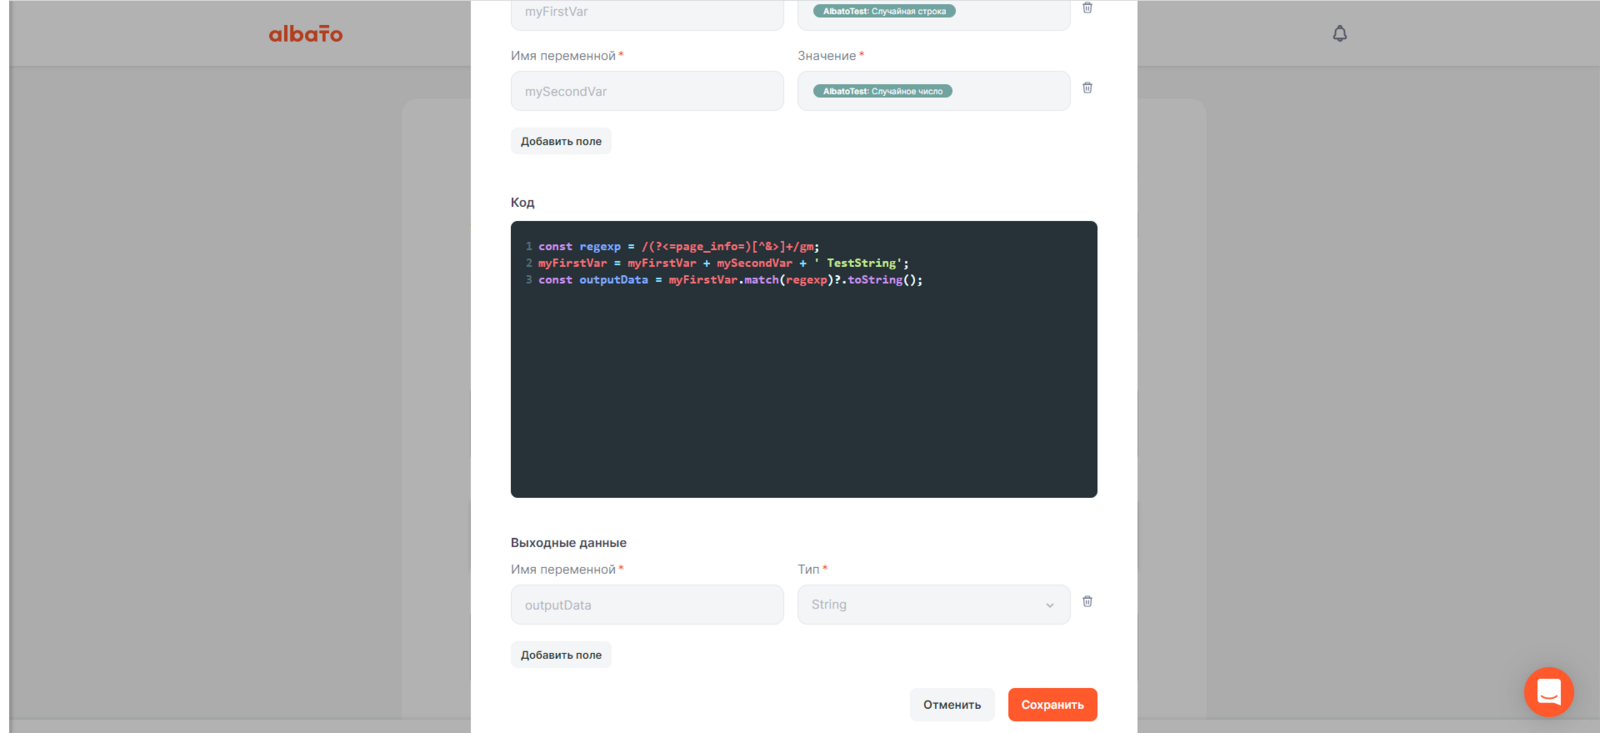
Task: Click the albato logo
Action: tap(305, 34)
